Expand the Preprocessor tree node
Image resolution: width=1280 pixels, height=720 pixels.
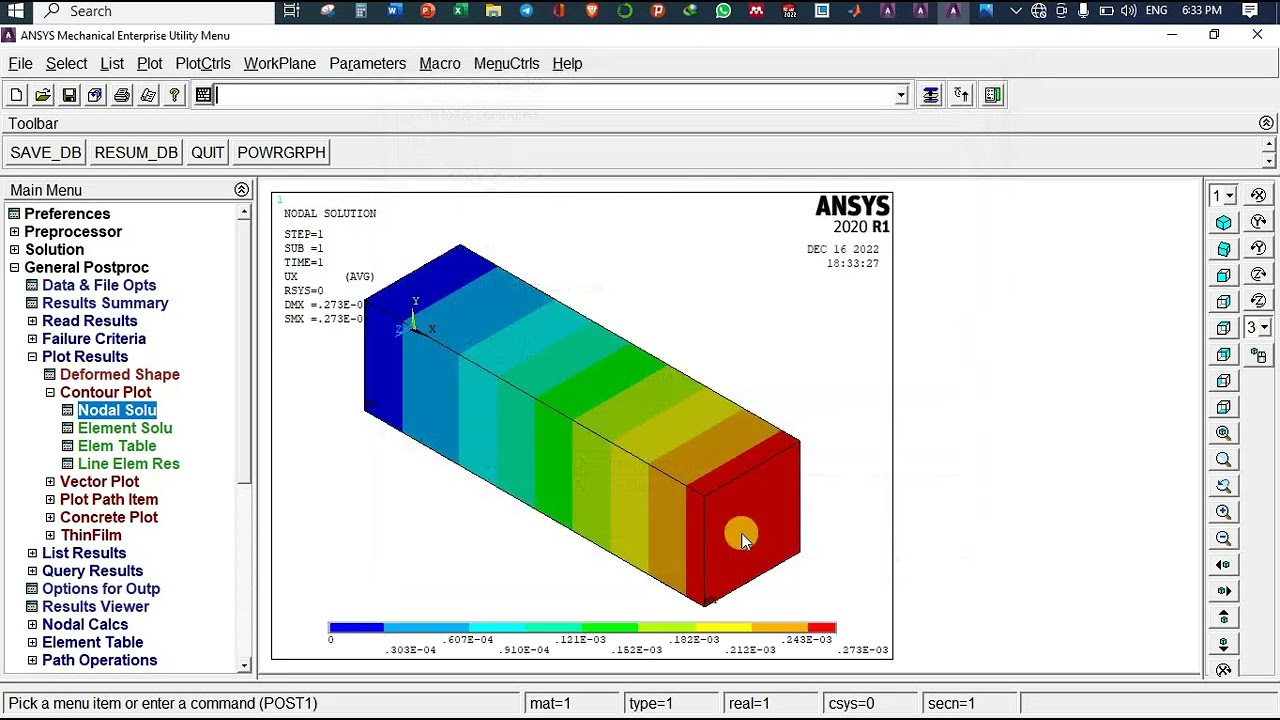point(14,232)
